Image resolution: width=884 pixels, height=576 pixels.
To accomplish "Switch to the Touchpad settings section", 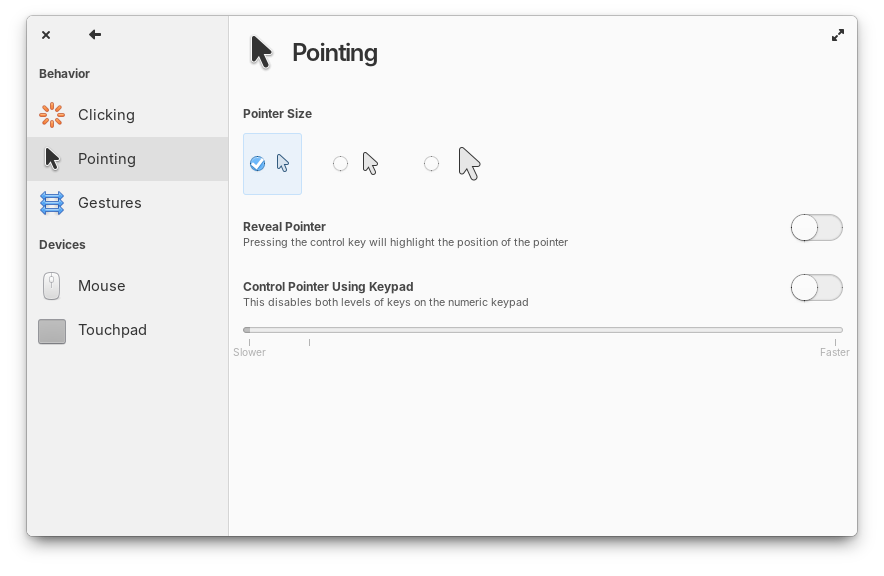I will tap(113, 330).
